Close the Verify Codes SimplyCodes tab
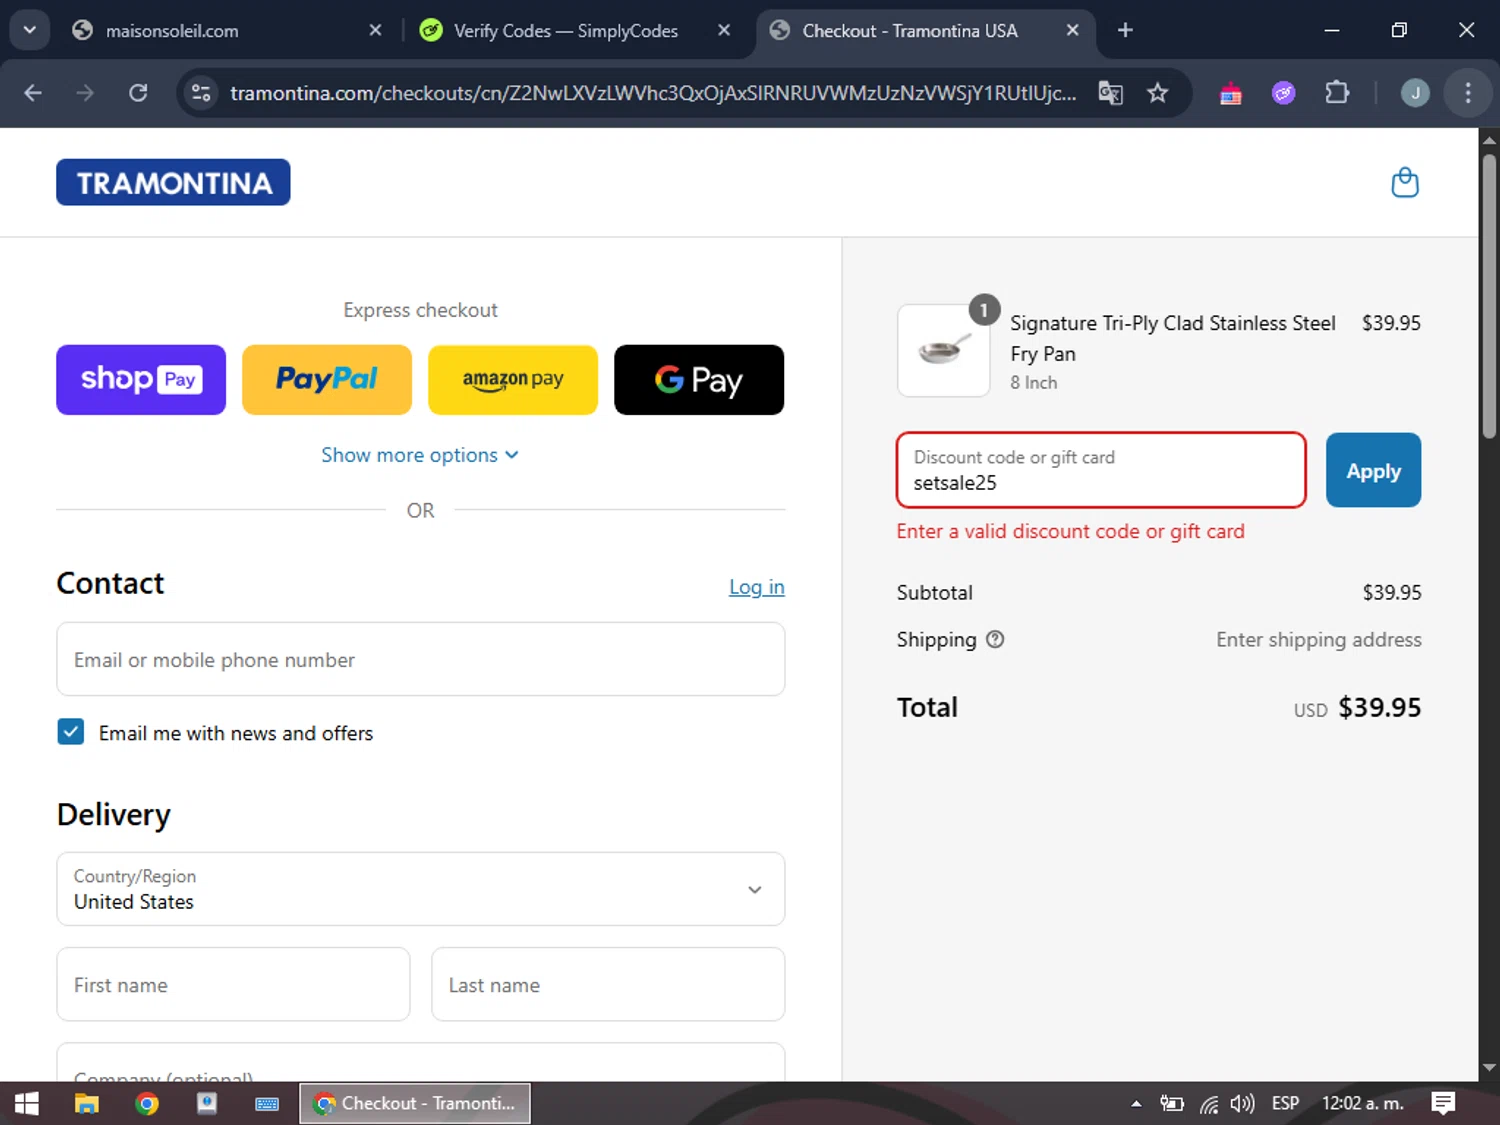 (x=724, y=30)
